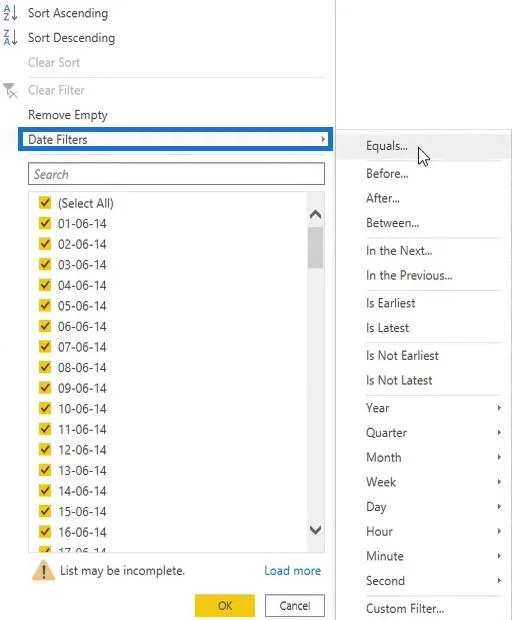
Task: Toggle the (Select All) checkbox
Action: 45,203
